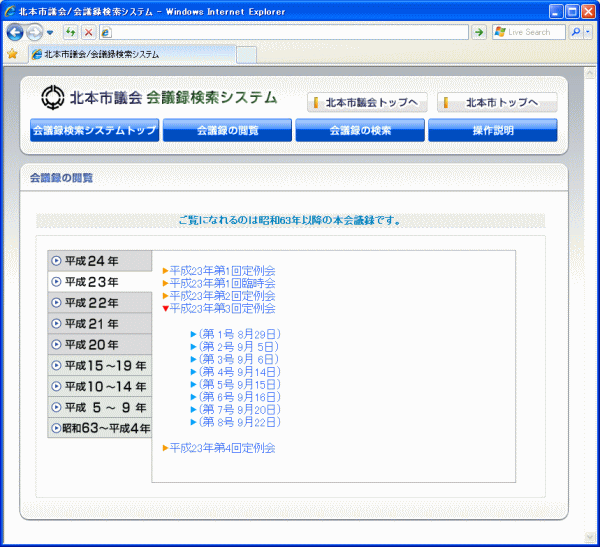Select the 平成20年 year tab
Screen dimensions: 600x547
[100, 345]
